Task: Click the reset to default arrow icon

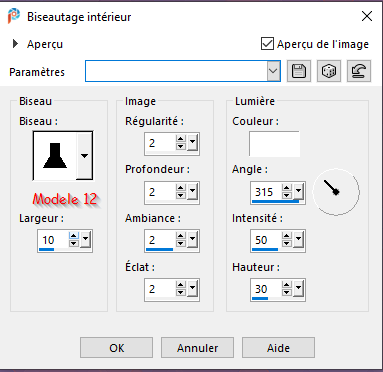Action: coord(359,71)
